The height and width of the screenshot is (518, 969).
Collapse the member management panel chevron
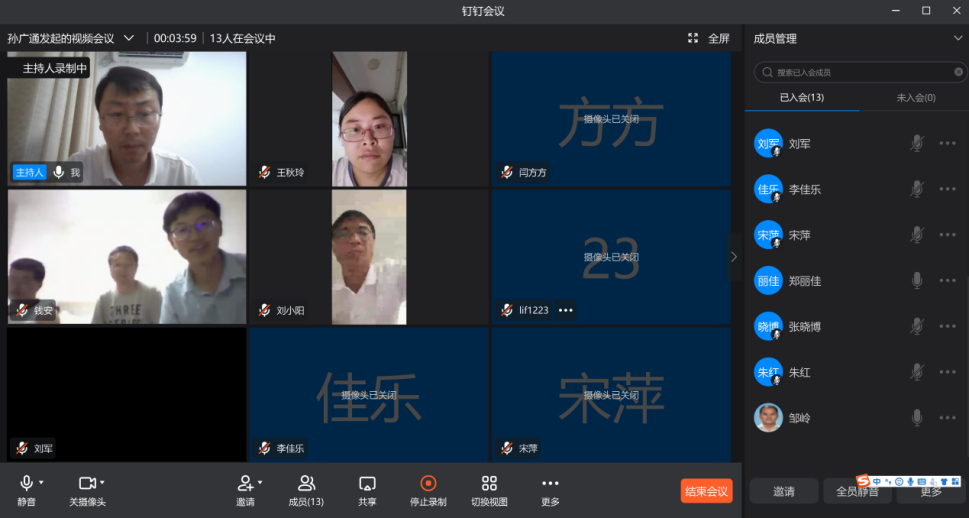coord(958,38)
